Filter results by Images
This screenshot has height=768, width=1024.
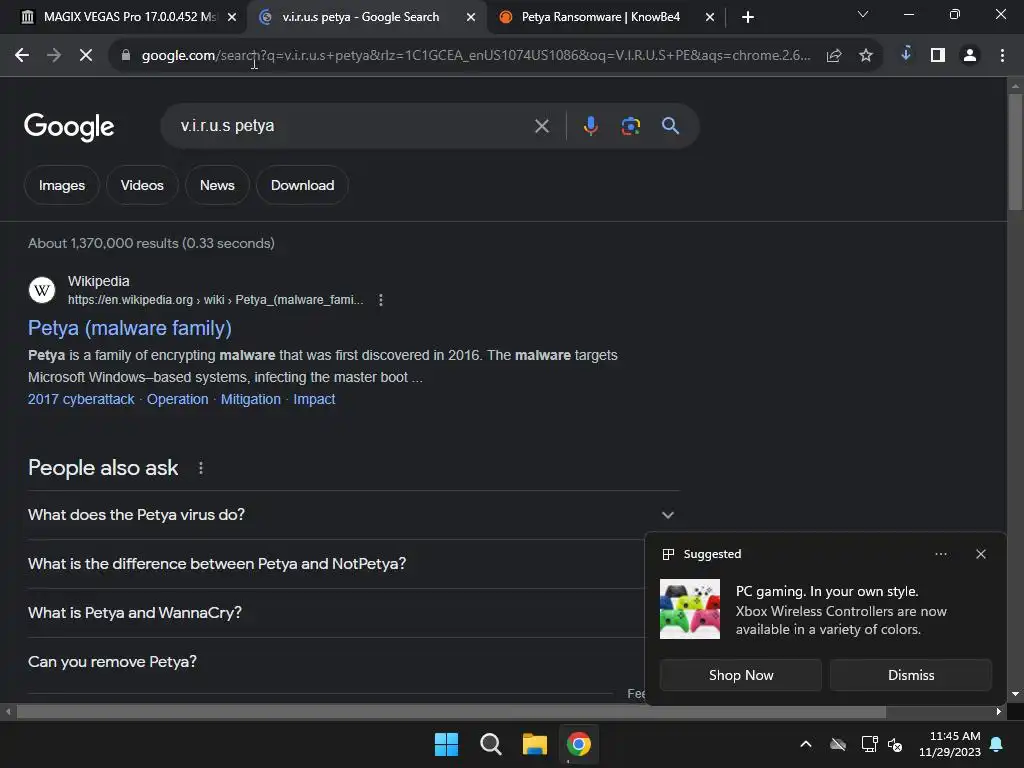click(62, 185)
